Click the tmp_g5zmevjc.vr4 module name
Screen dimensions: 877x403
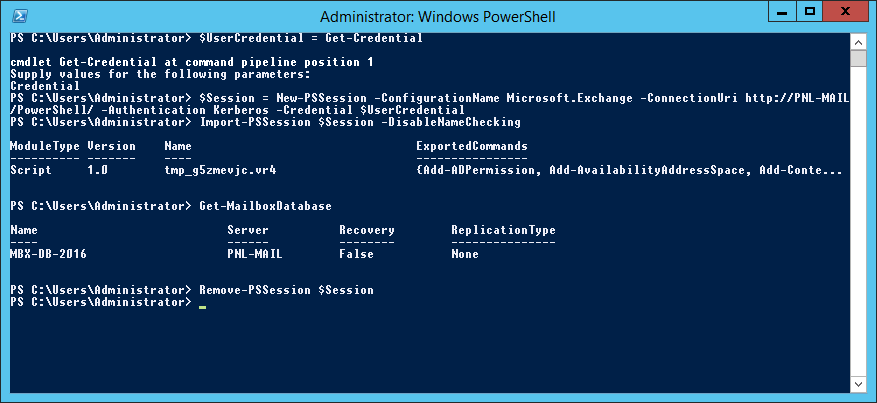tap(220, 170)
